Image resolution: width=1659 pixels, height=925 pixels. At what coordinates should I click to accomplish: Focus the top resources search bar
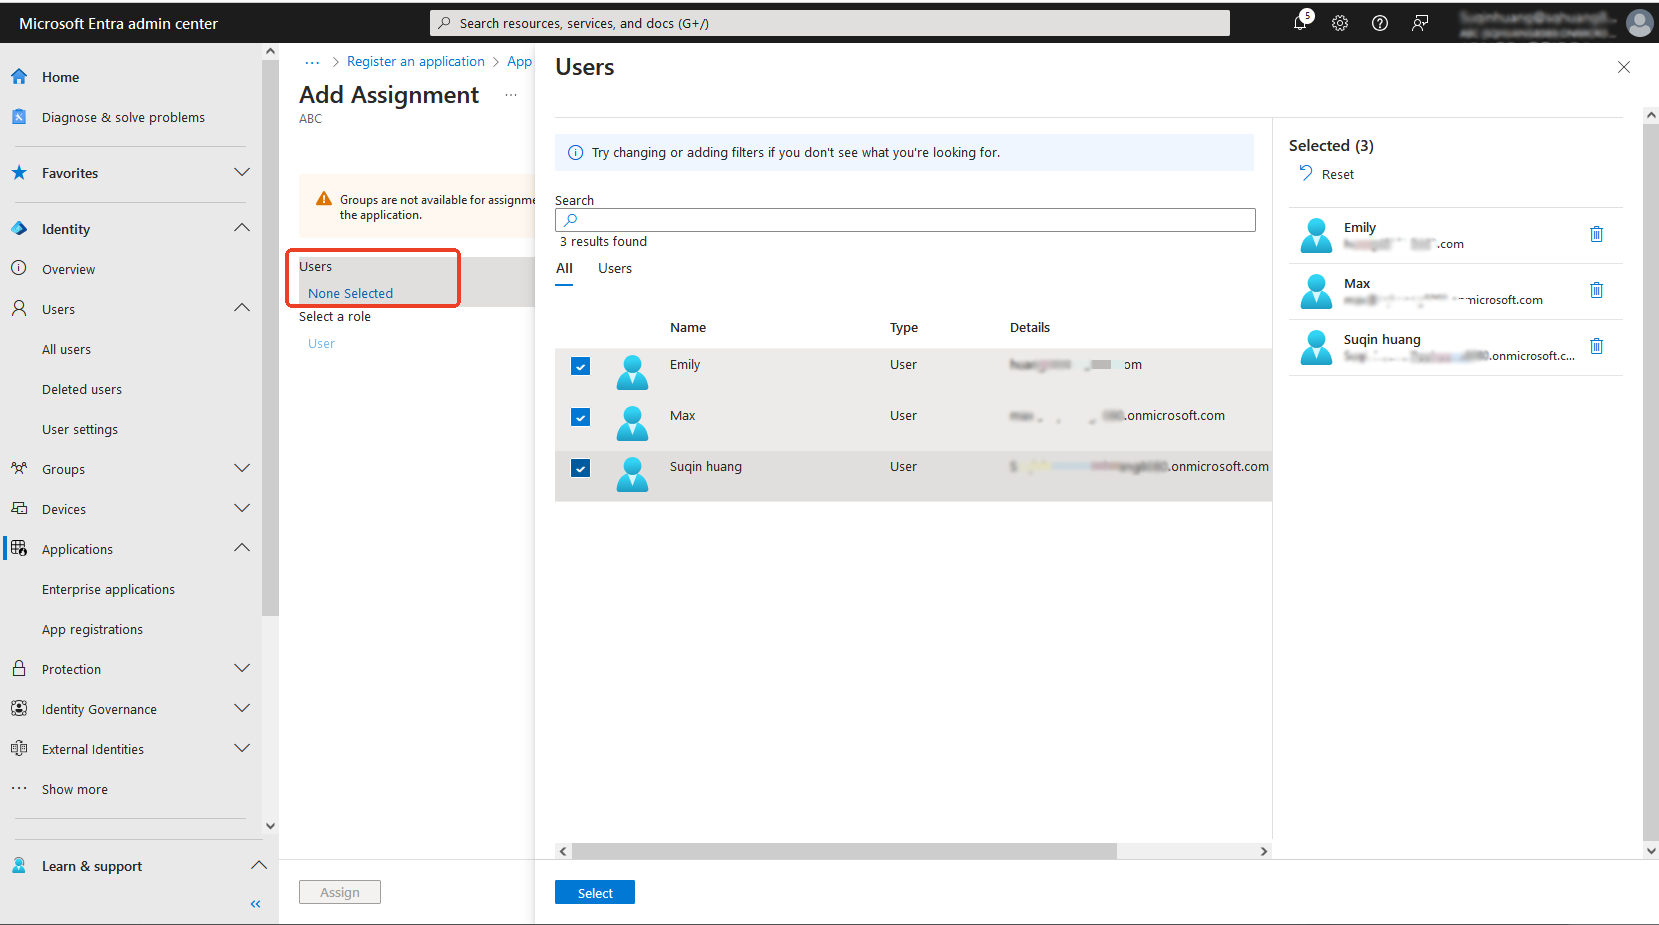tap(830, 23)
